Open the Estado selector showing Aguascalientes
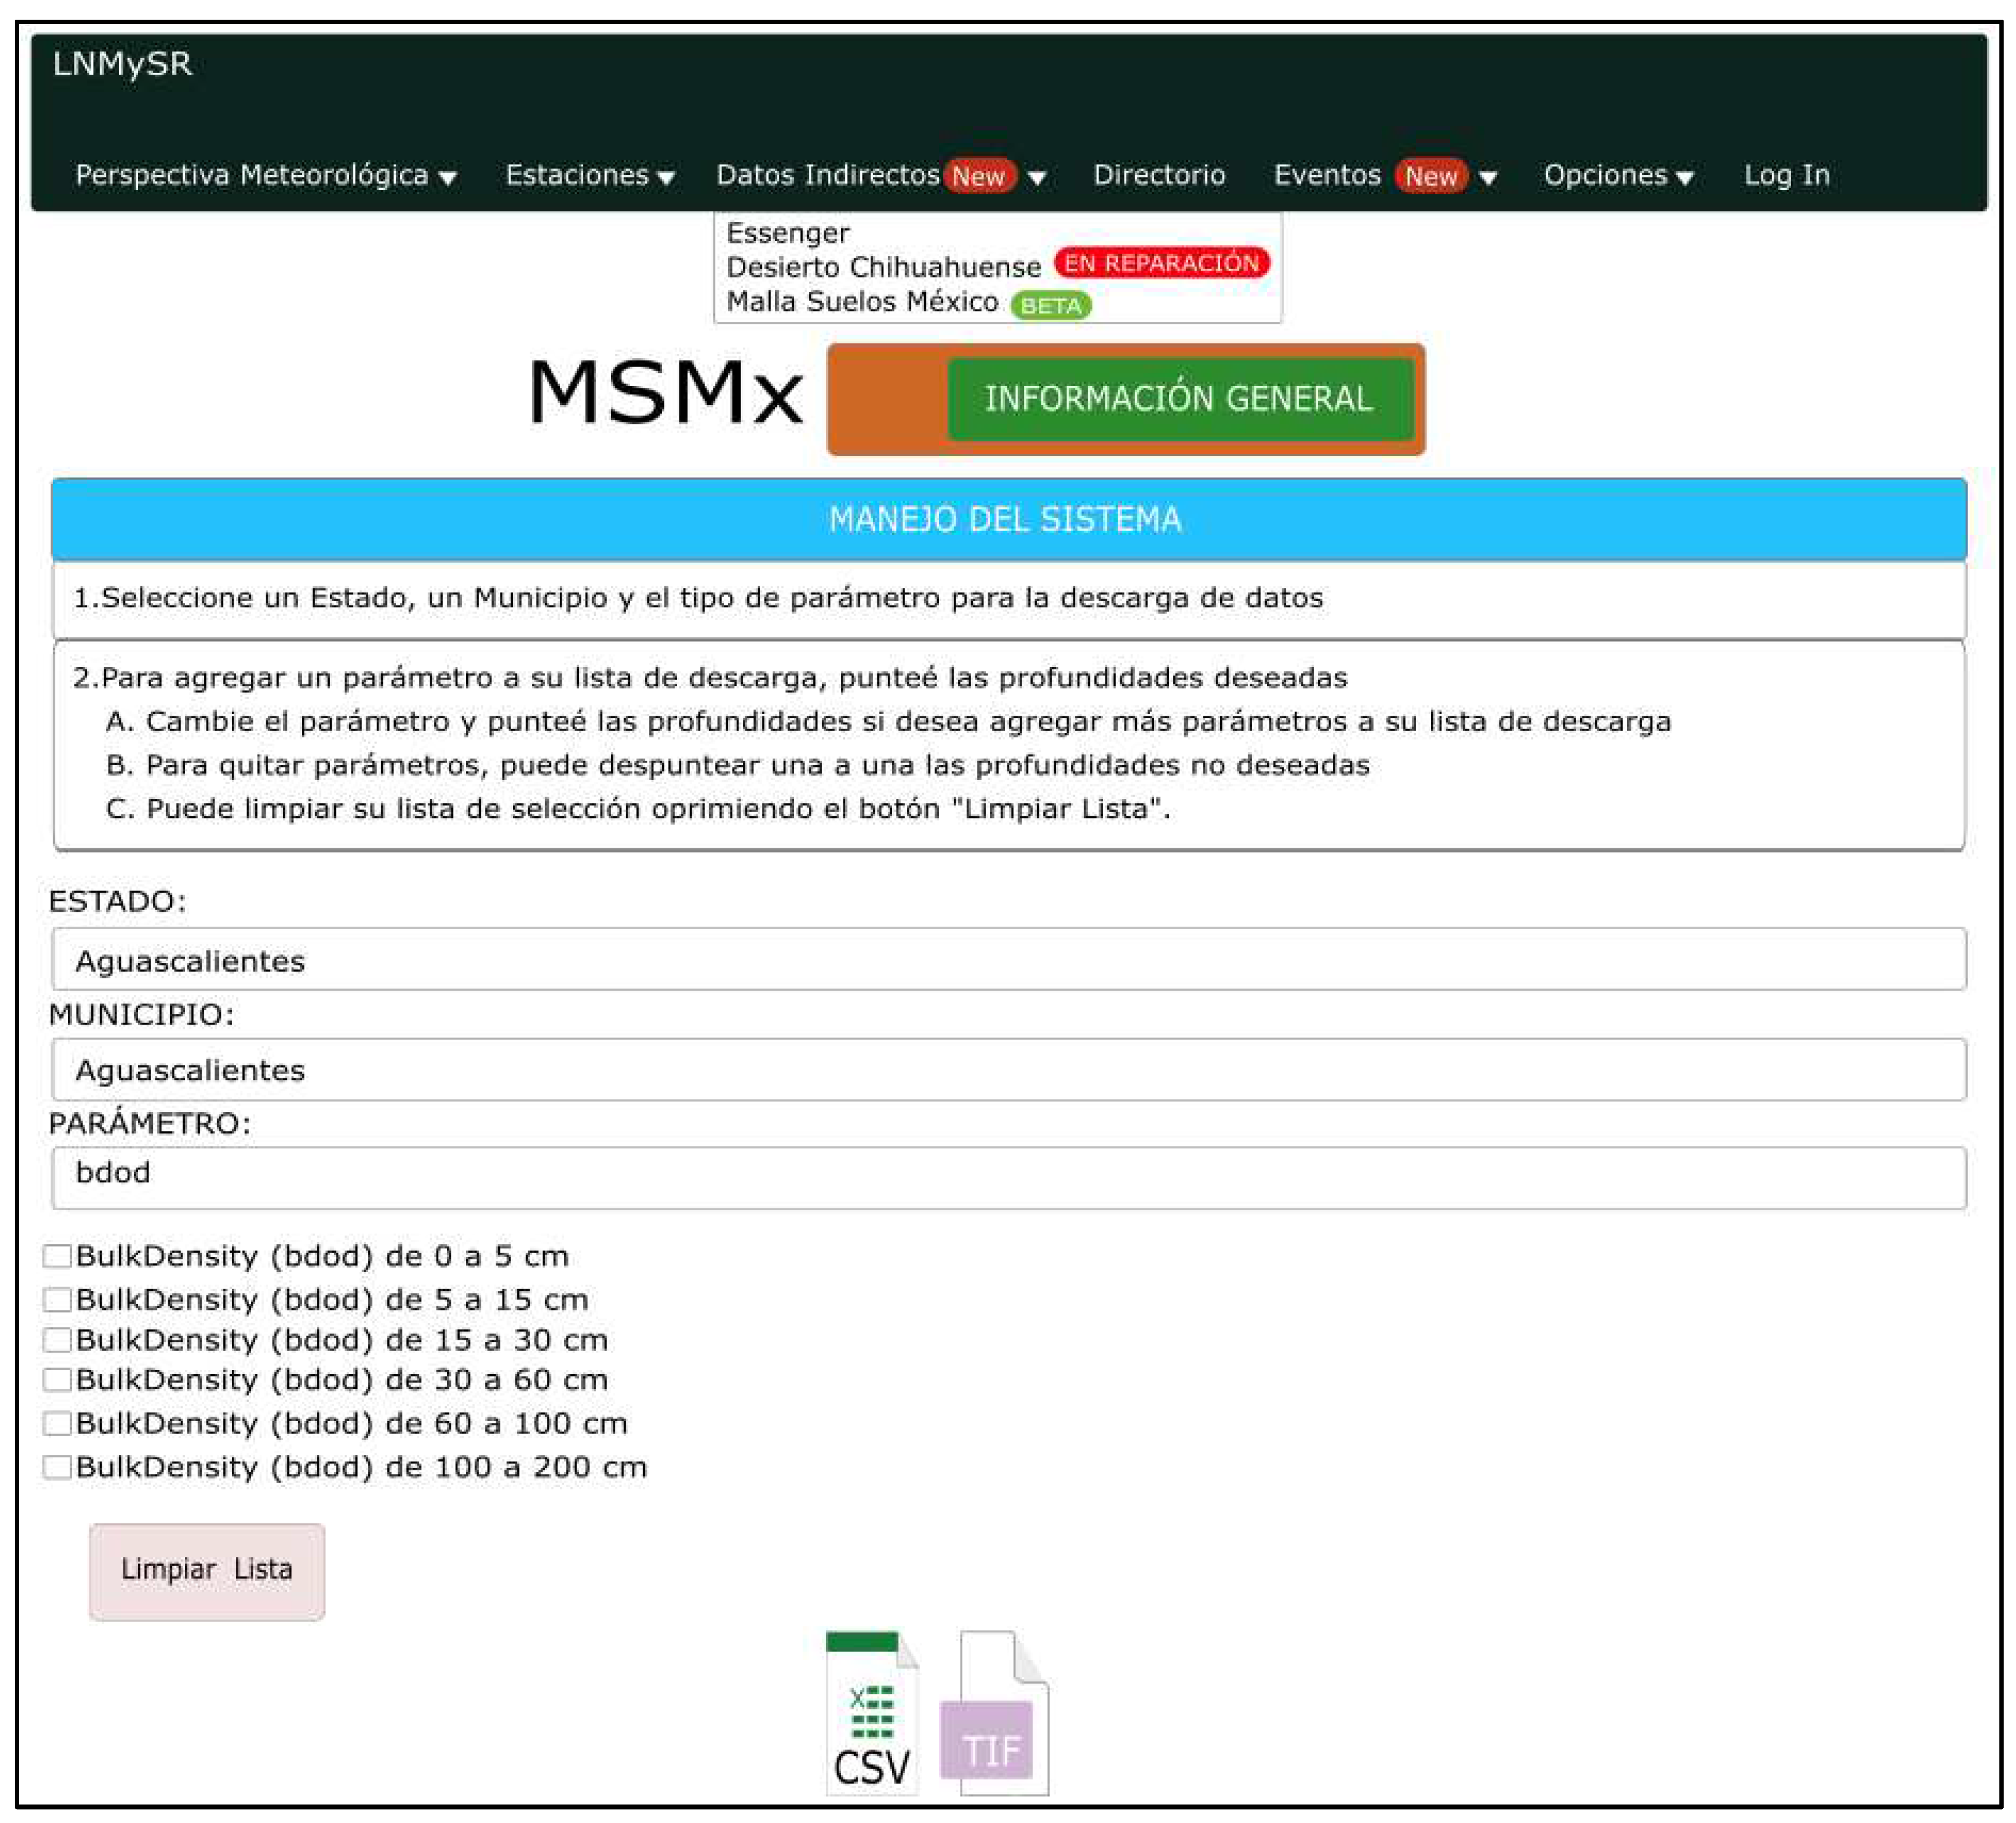 (1007, 961)
